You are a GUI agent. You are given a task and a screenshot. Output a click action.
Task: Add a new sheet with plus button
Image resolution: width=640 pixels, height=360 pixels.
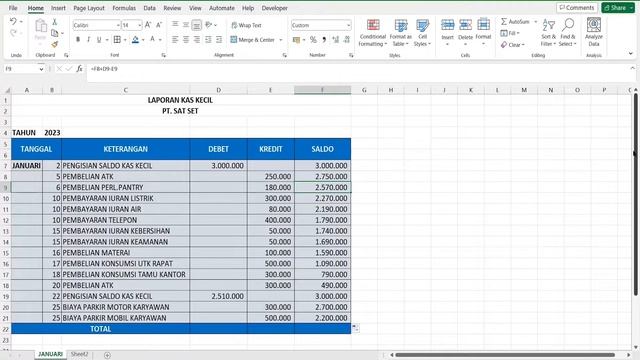click(107, 355)
